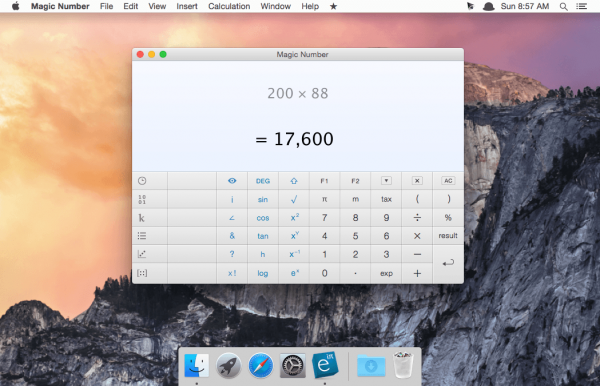Open System Preferences in the Dock
Image resolution: width=600 pixels, height=386 pixels.
coord(293,365)
